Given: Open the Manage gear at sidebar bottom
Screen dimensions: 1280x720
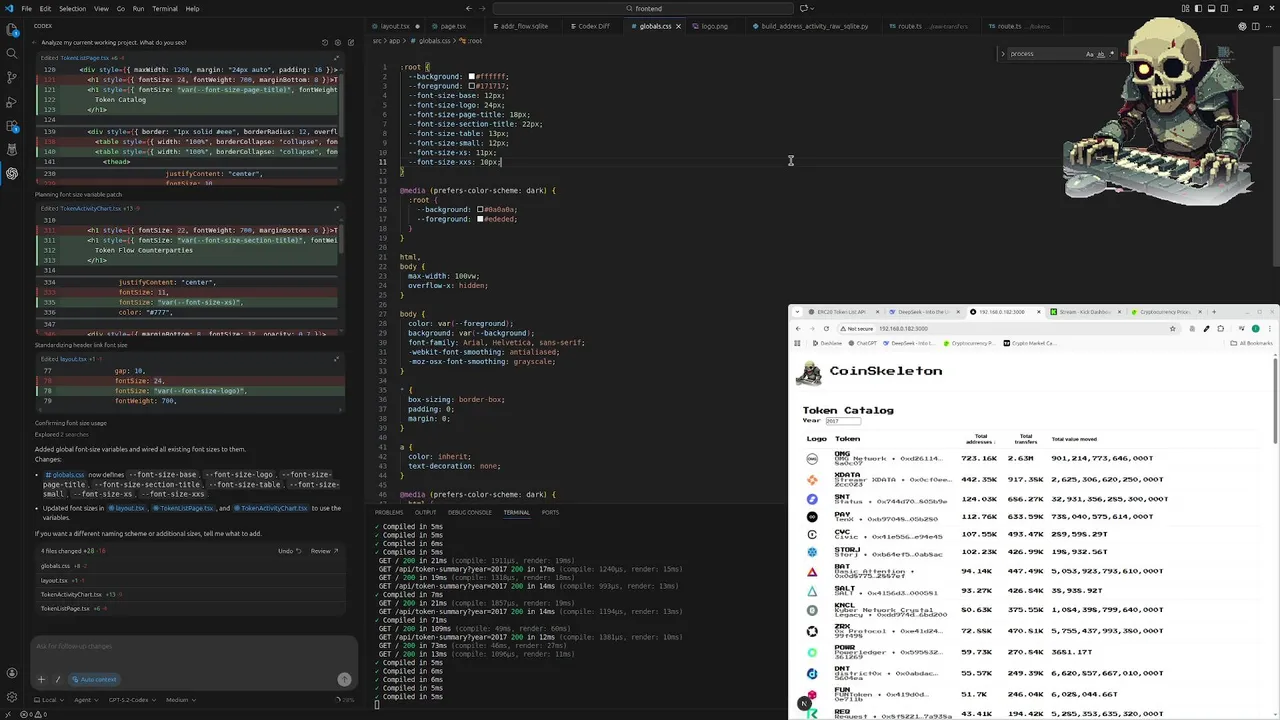Looking at the screenshot, I should point(12,697).
